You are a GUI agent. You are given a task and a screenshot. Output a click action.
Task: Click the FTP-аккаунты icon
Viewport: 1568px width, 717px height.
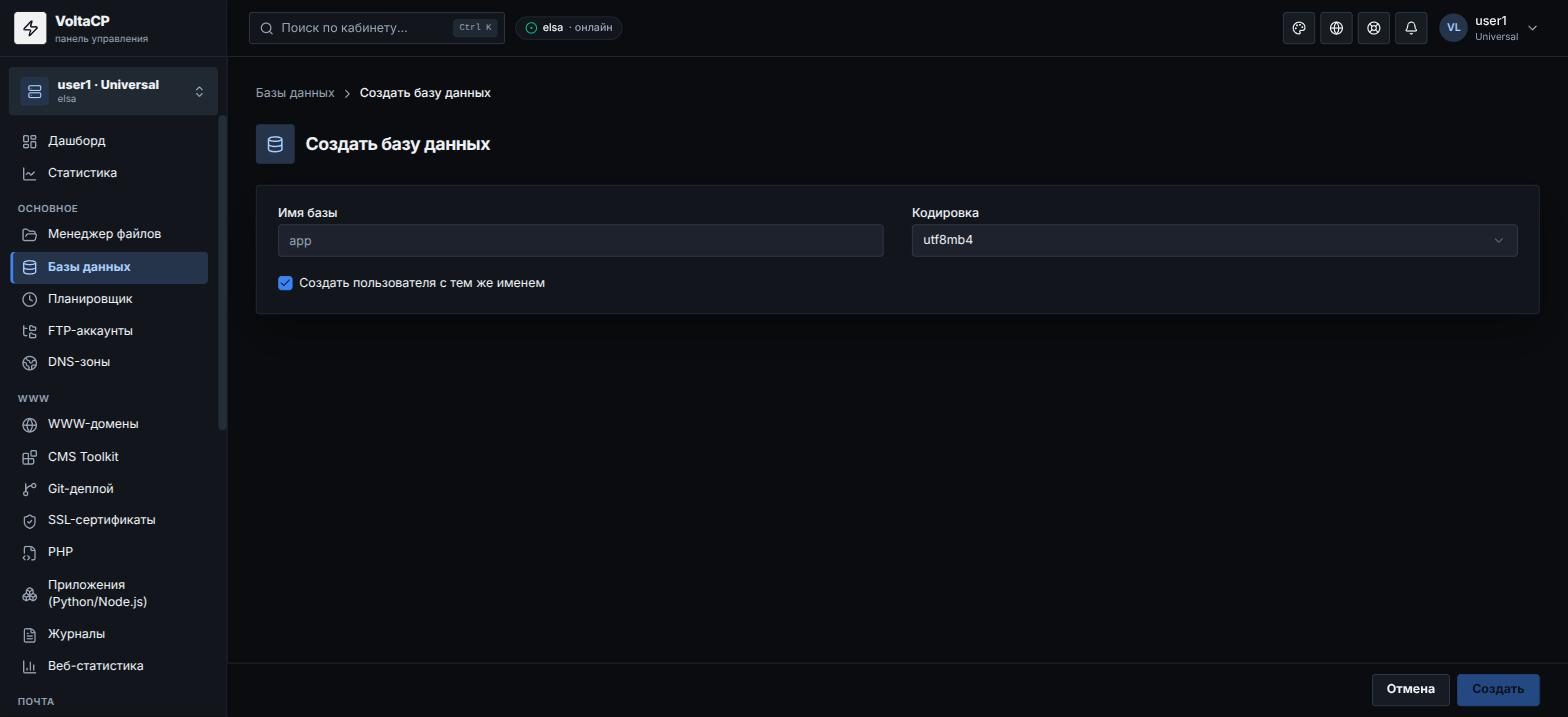tap(30, 331)
